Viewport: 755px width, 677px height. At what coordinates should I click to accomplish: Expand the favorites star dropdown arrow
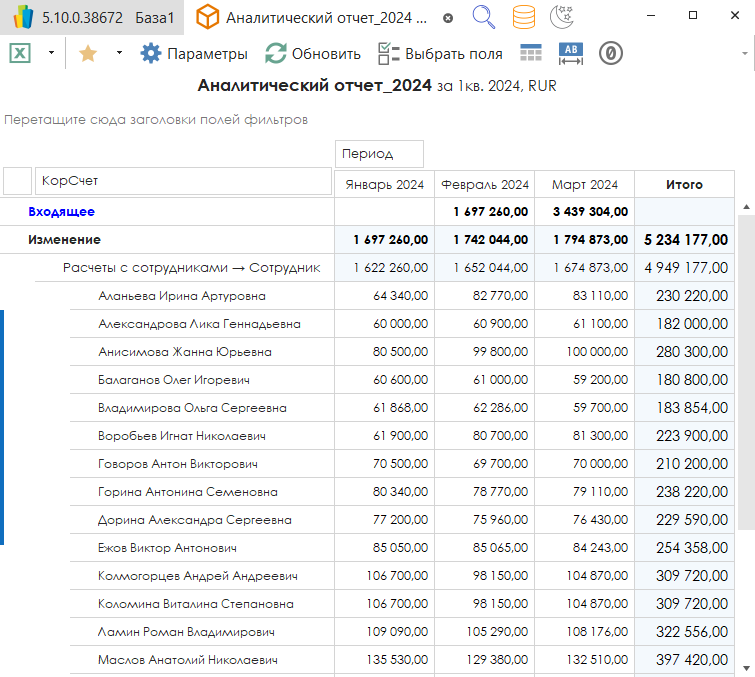point(119,53)
